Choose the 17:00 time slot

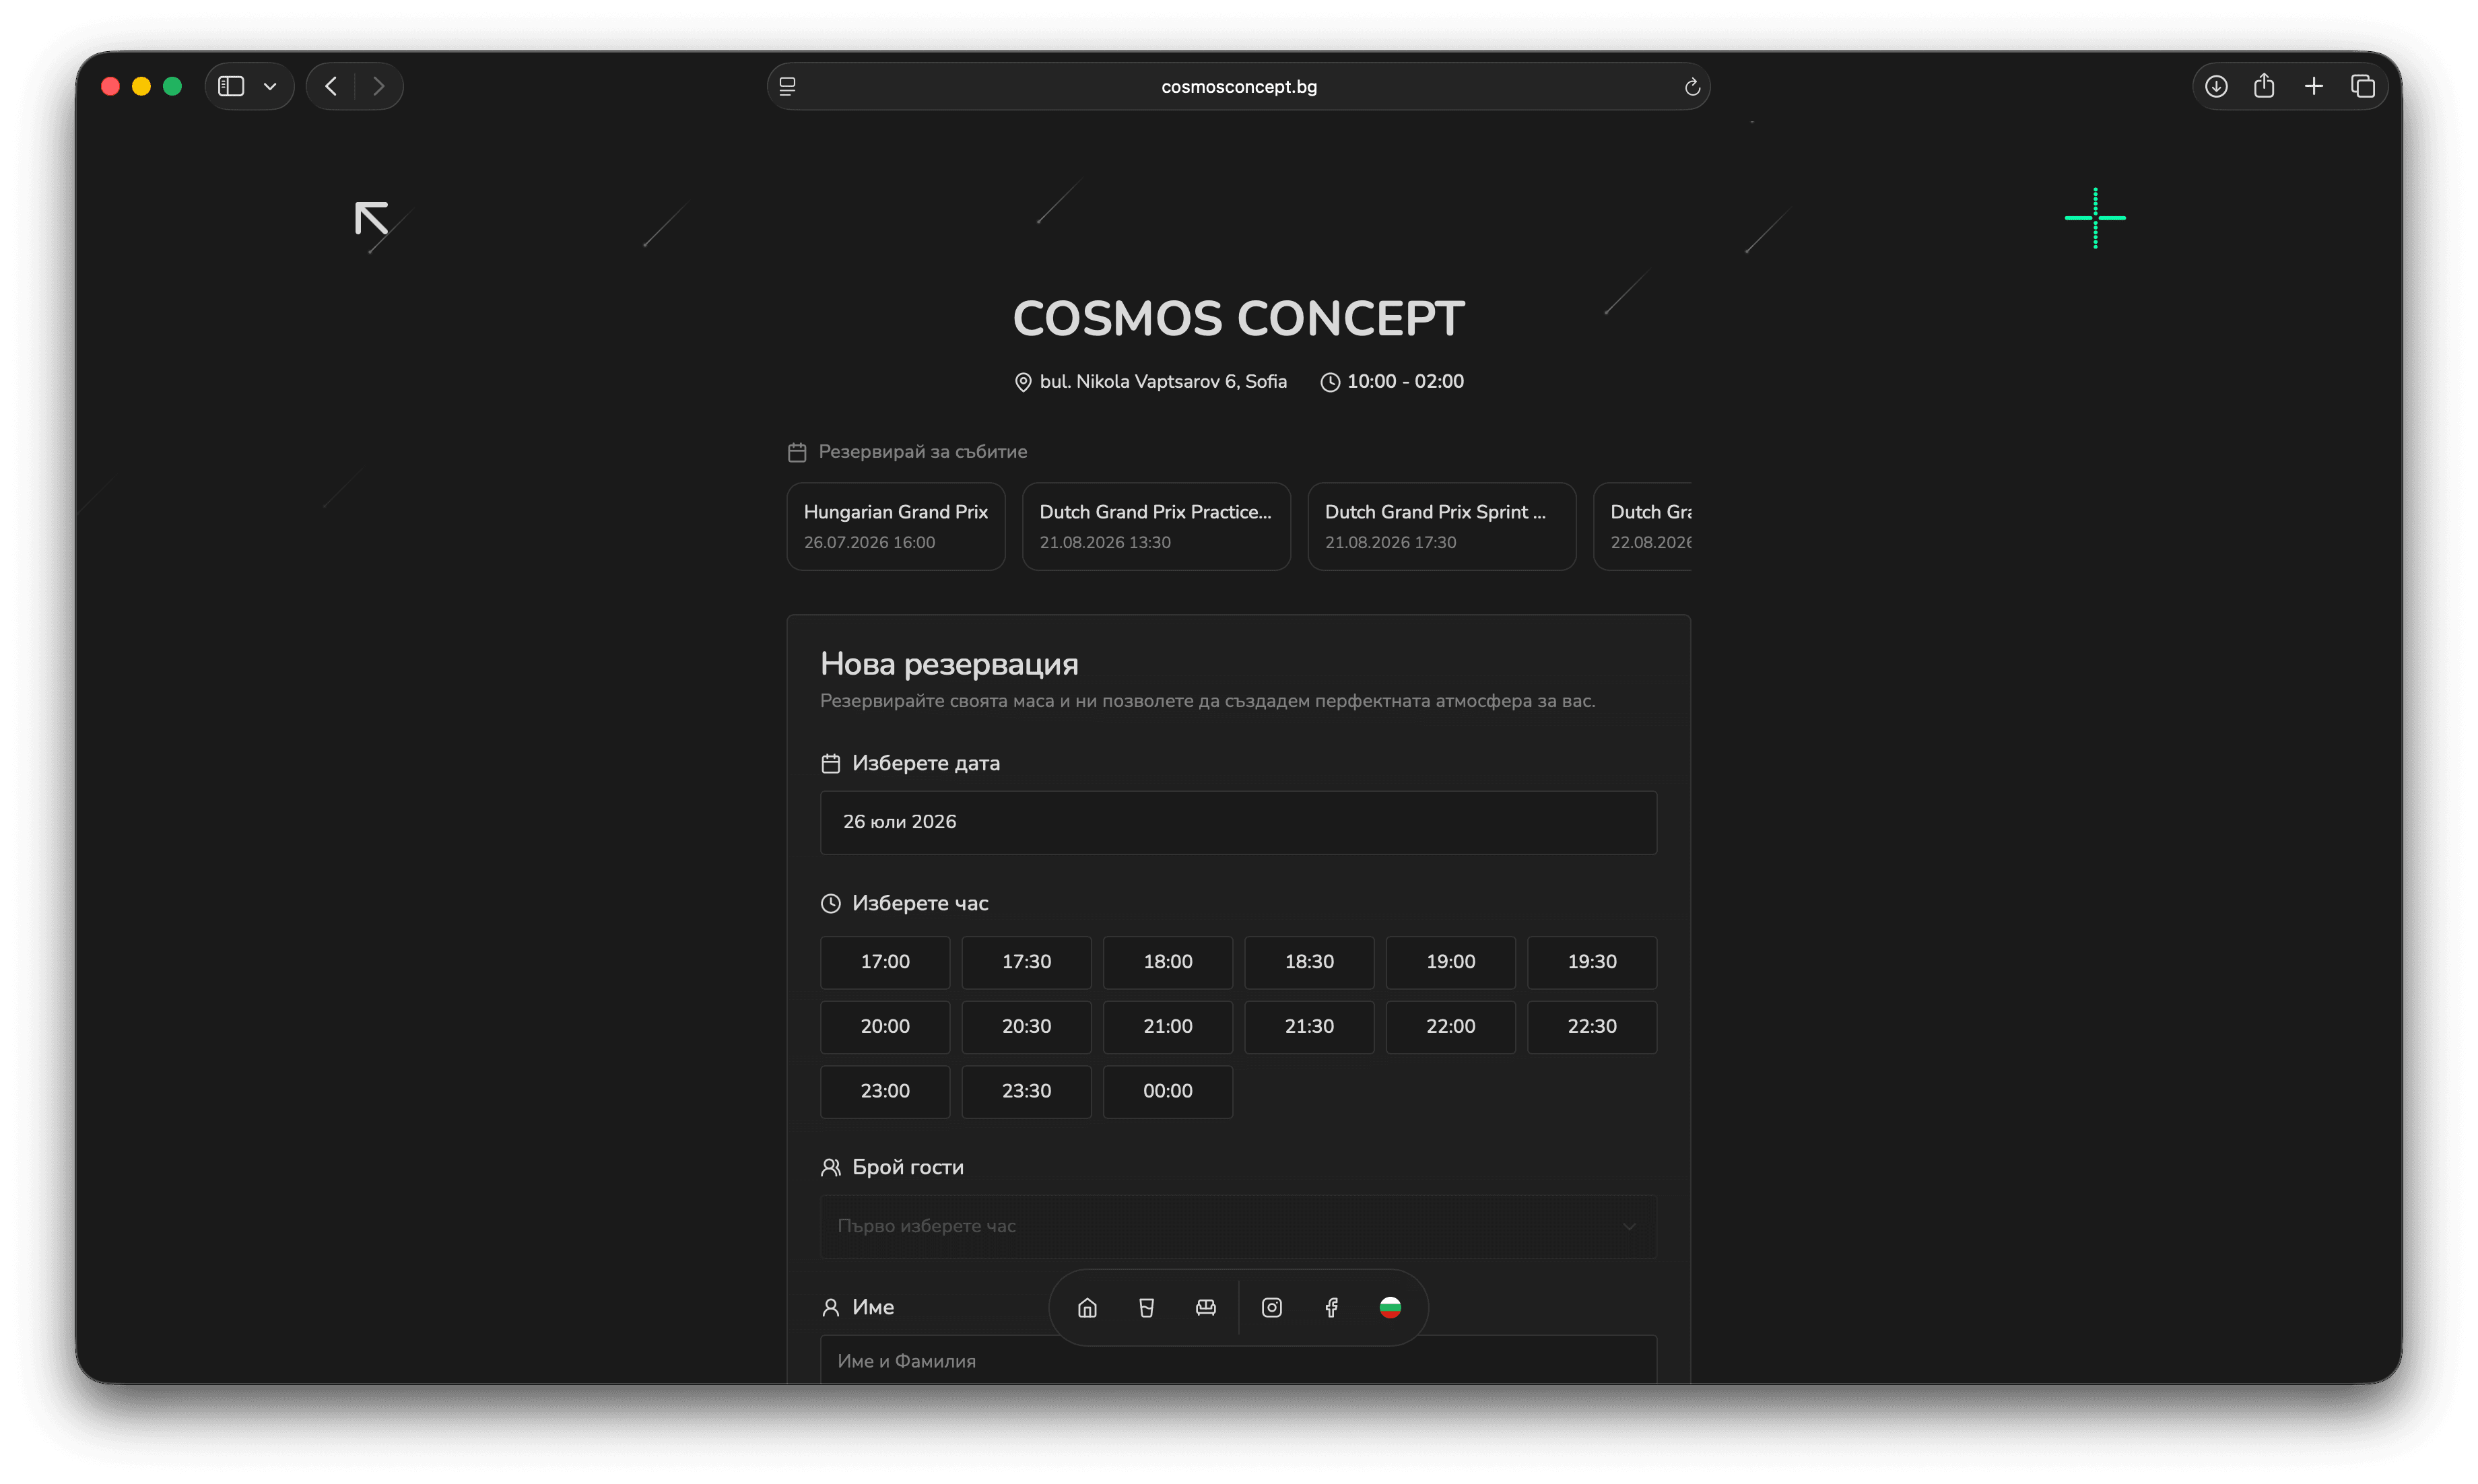(885, 962)
